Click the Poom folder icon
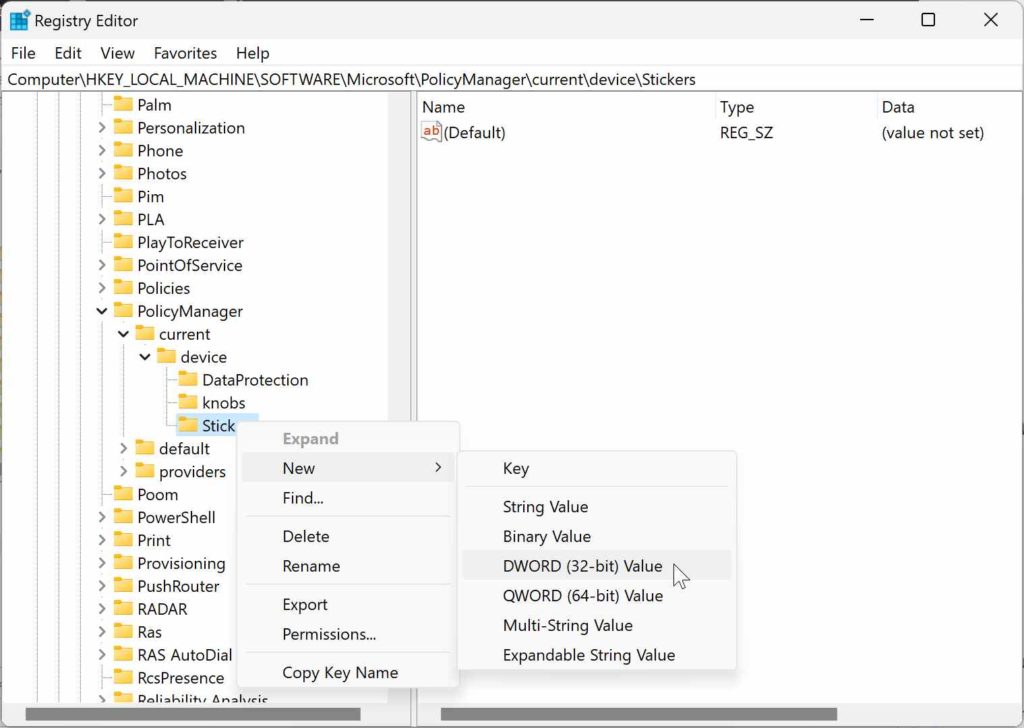The image size is (1024, 728). (123, 494)
